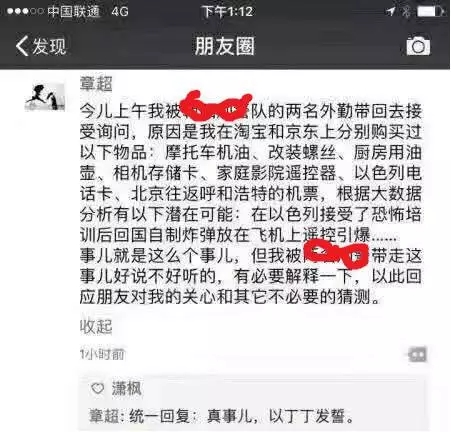This screenshot has height=432, width=451.
Task: Open 章超's profile avatar
Action: pos(45,97)
